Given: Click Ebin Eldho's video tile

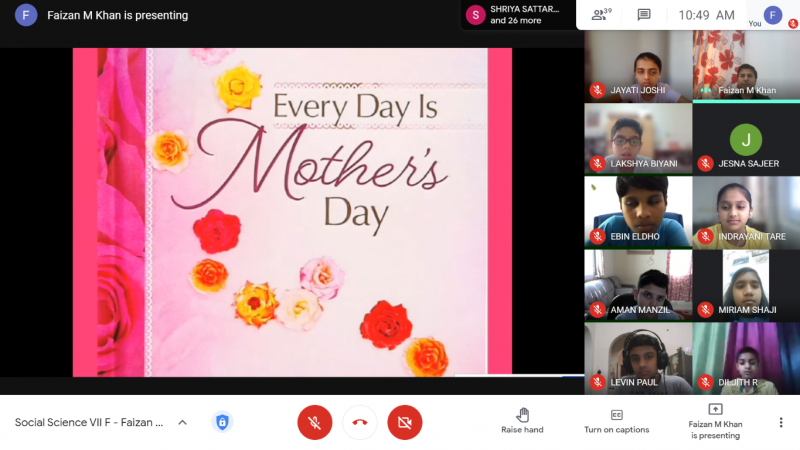Looking at the screenshot, I should pos(638,211).
